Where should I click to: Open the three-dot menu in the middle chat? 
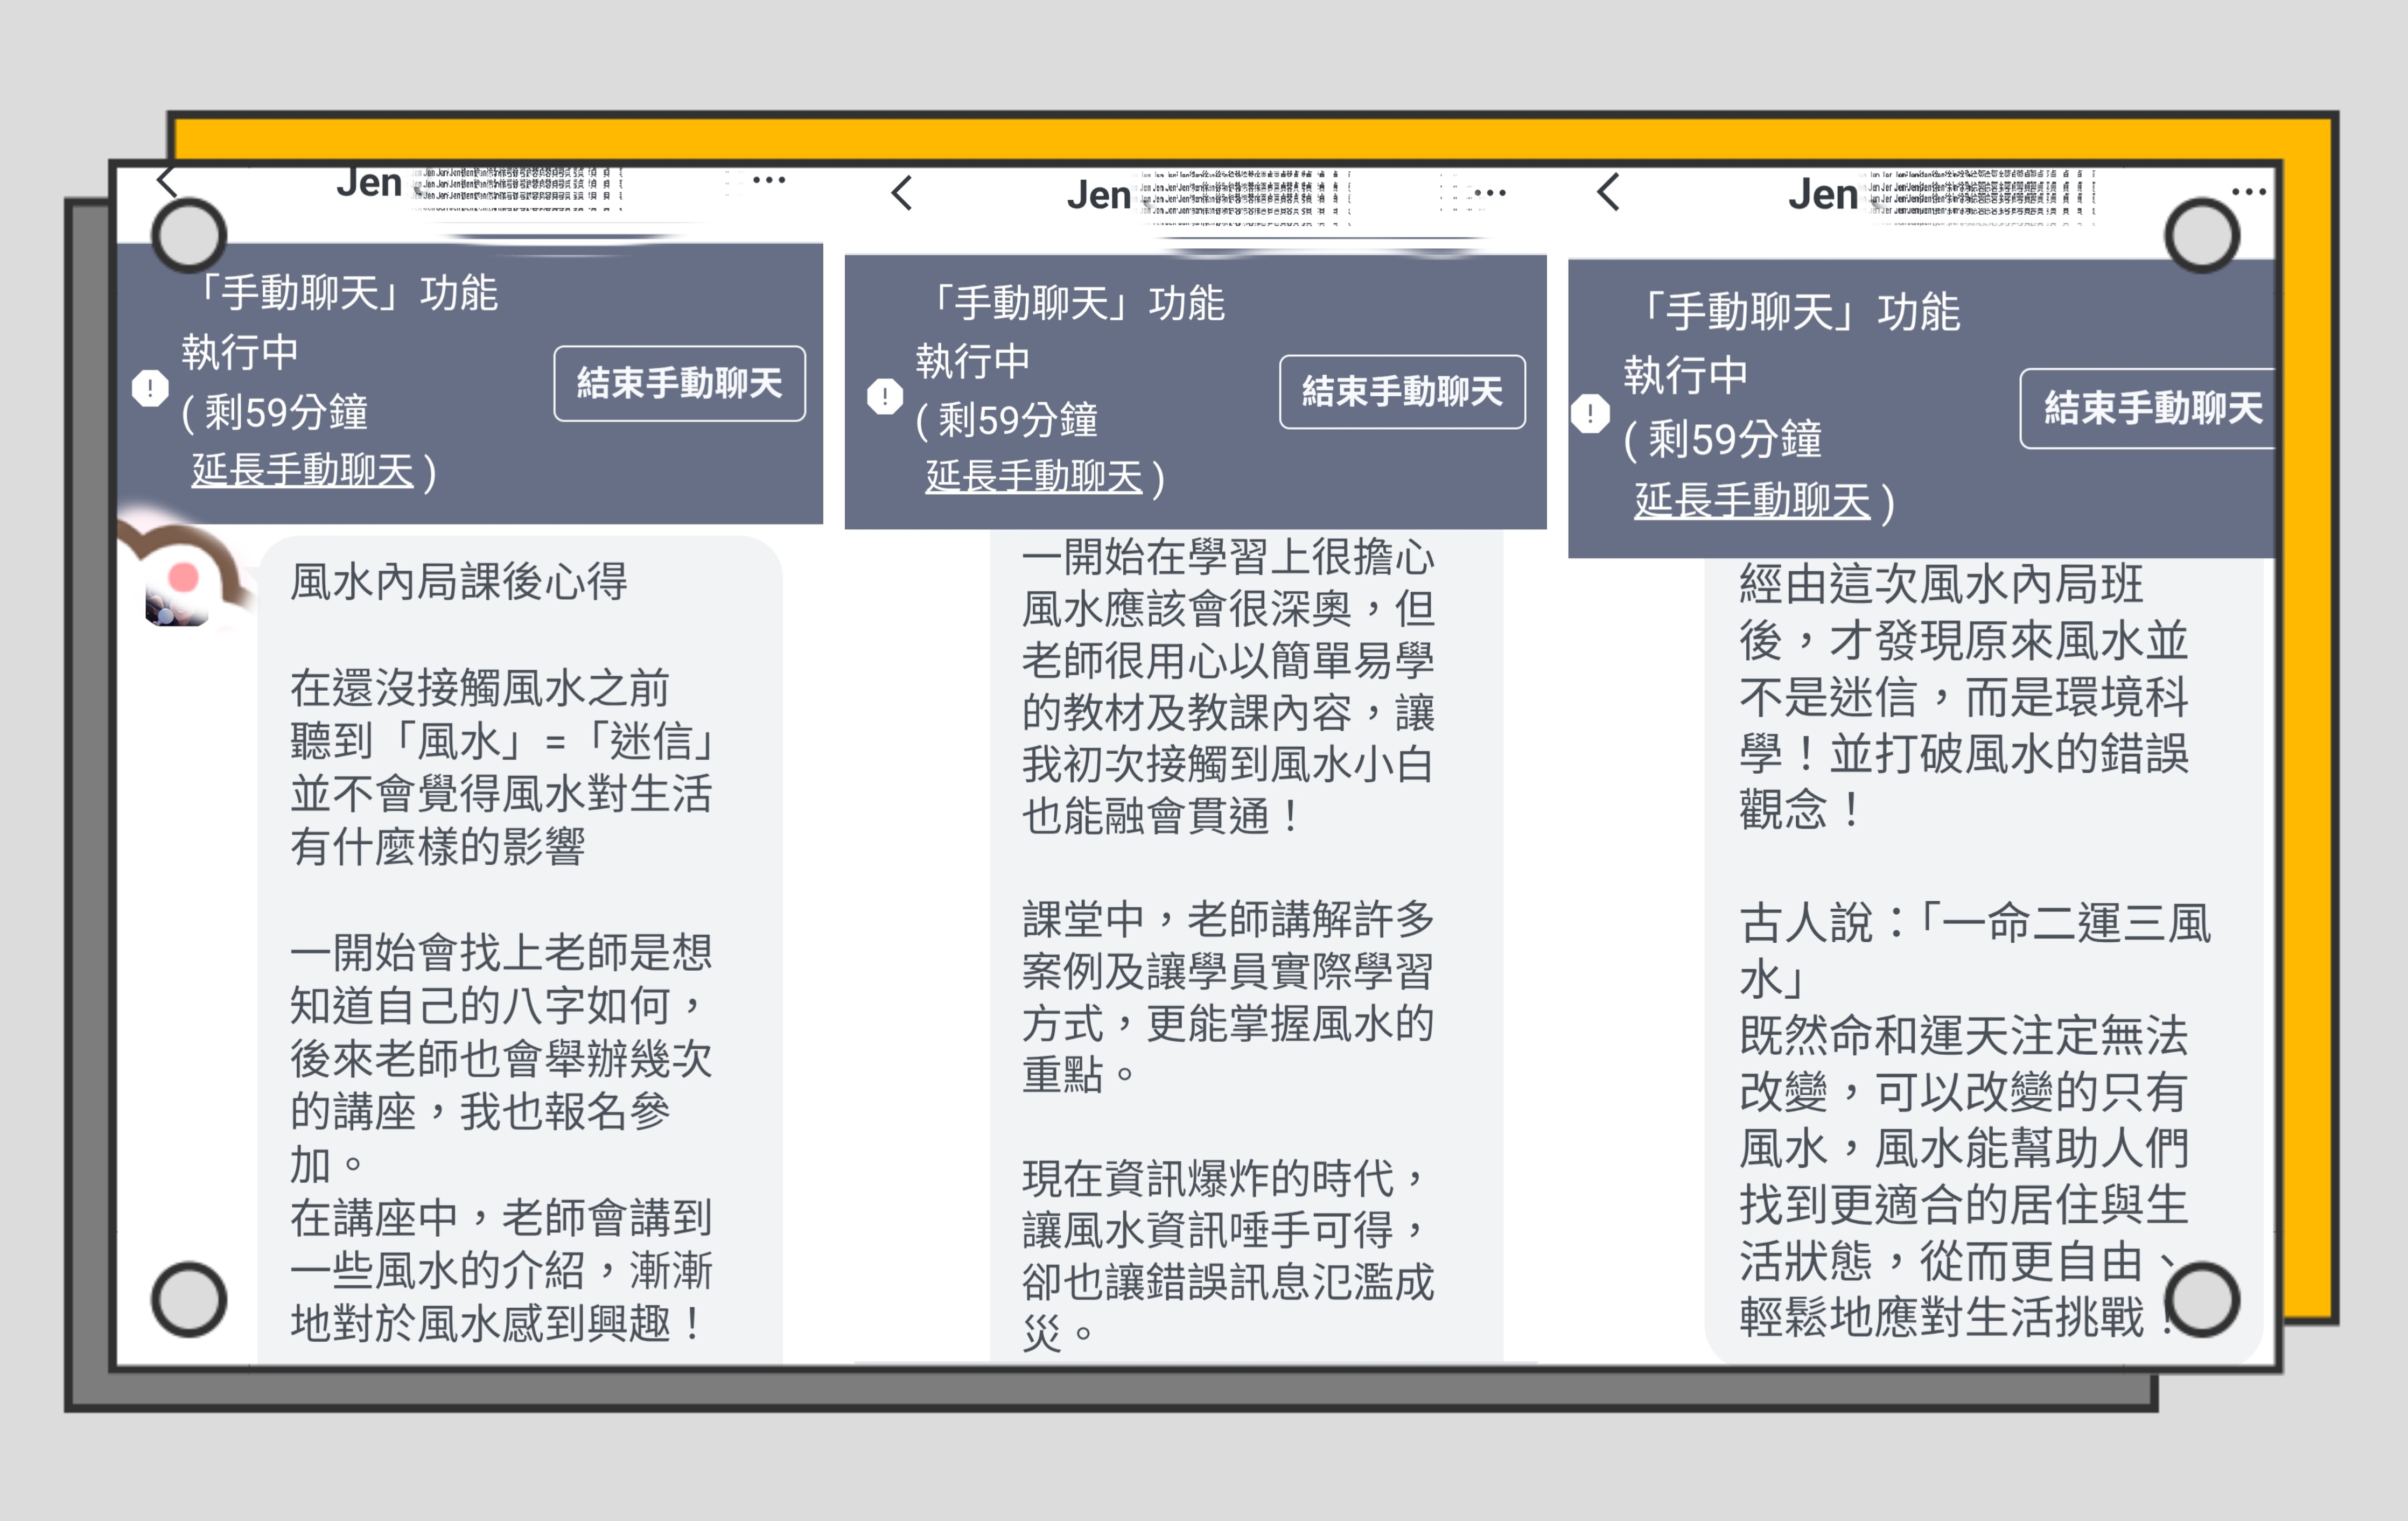click(x=1489, y=193)
